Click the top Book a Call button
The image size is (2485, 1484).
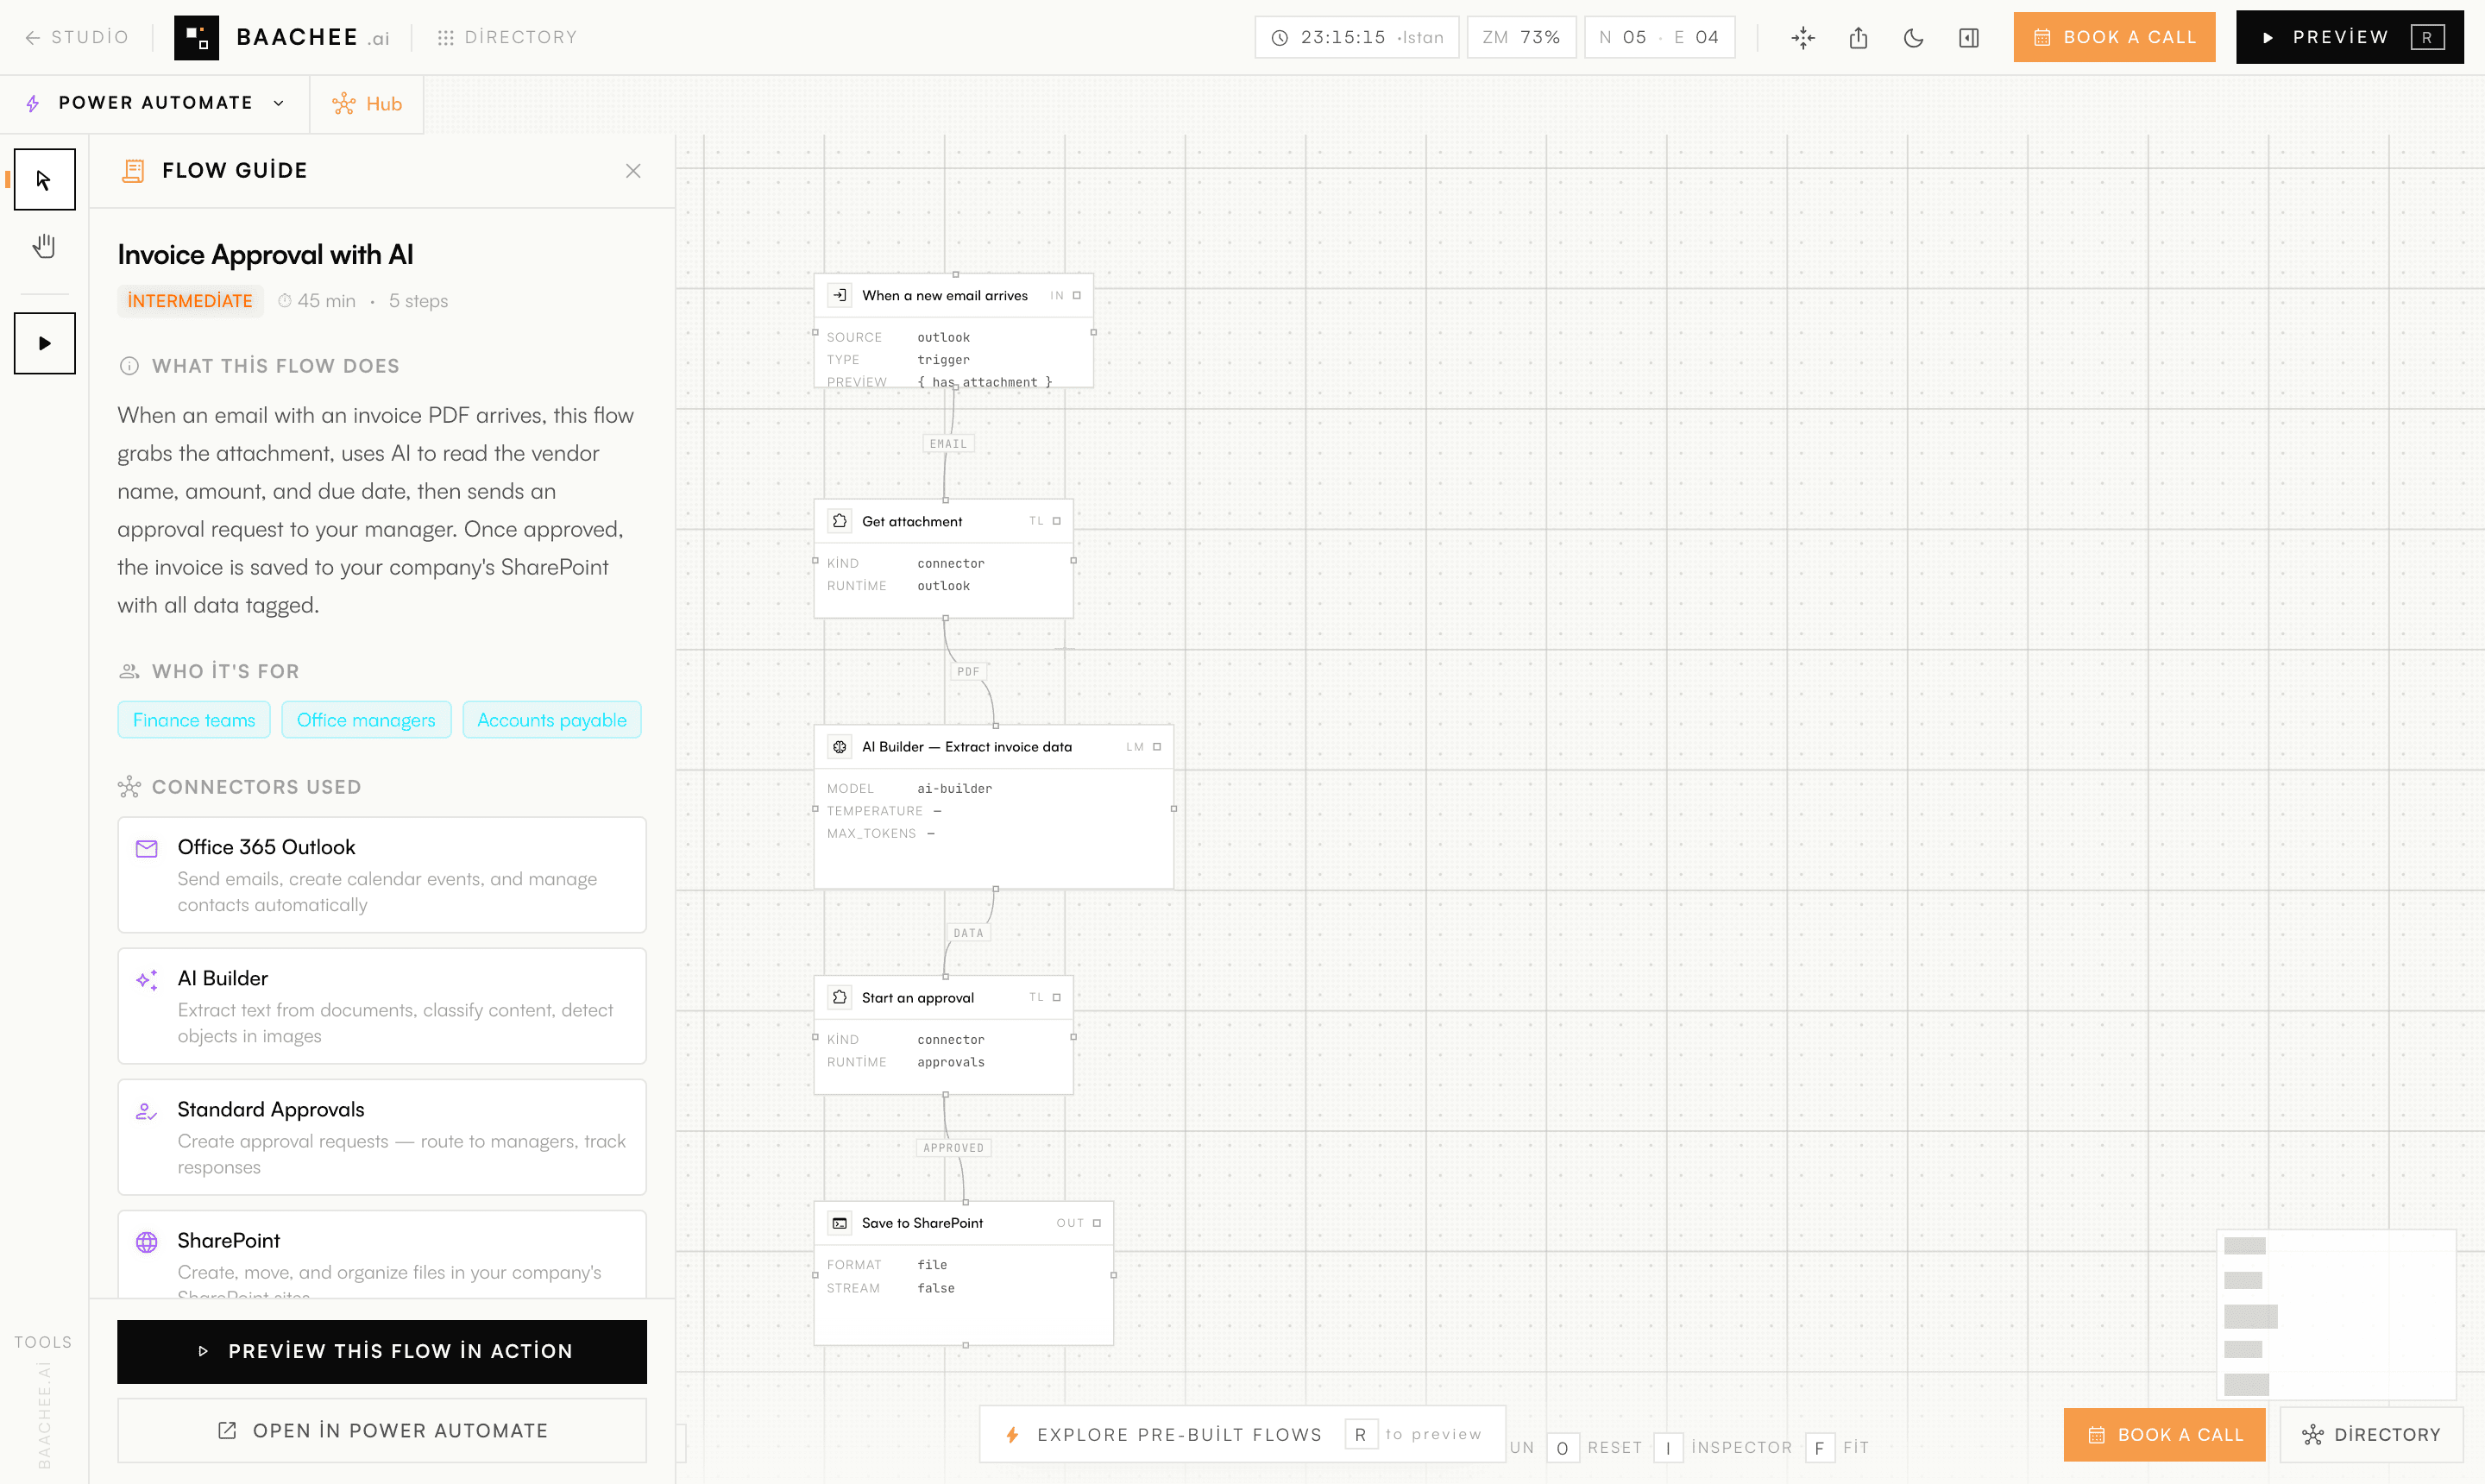tap(2114, 37)
